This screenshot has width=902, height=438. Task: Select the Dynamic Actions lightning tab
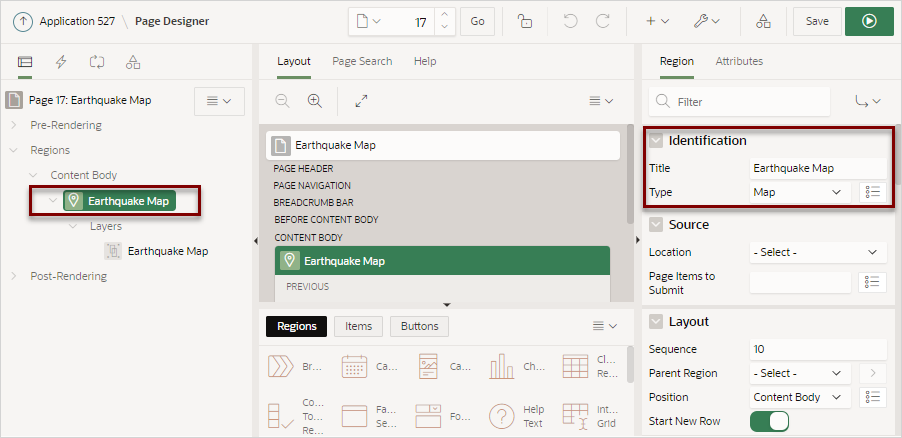coord(60,62)
